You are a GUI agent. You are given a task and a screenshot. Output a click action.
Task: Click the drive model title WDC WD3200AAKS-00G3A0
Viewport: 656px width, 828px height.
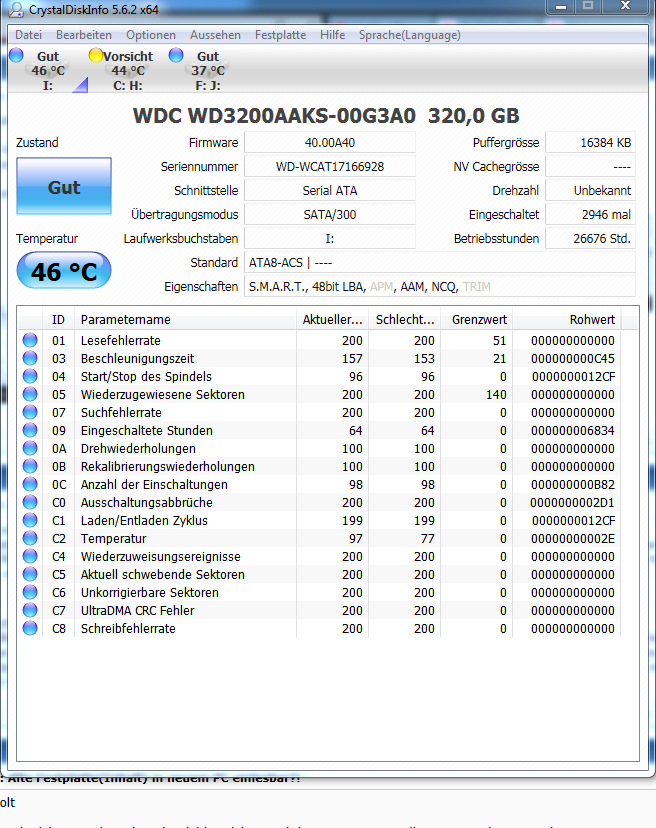tap(274, 116)
